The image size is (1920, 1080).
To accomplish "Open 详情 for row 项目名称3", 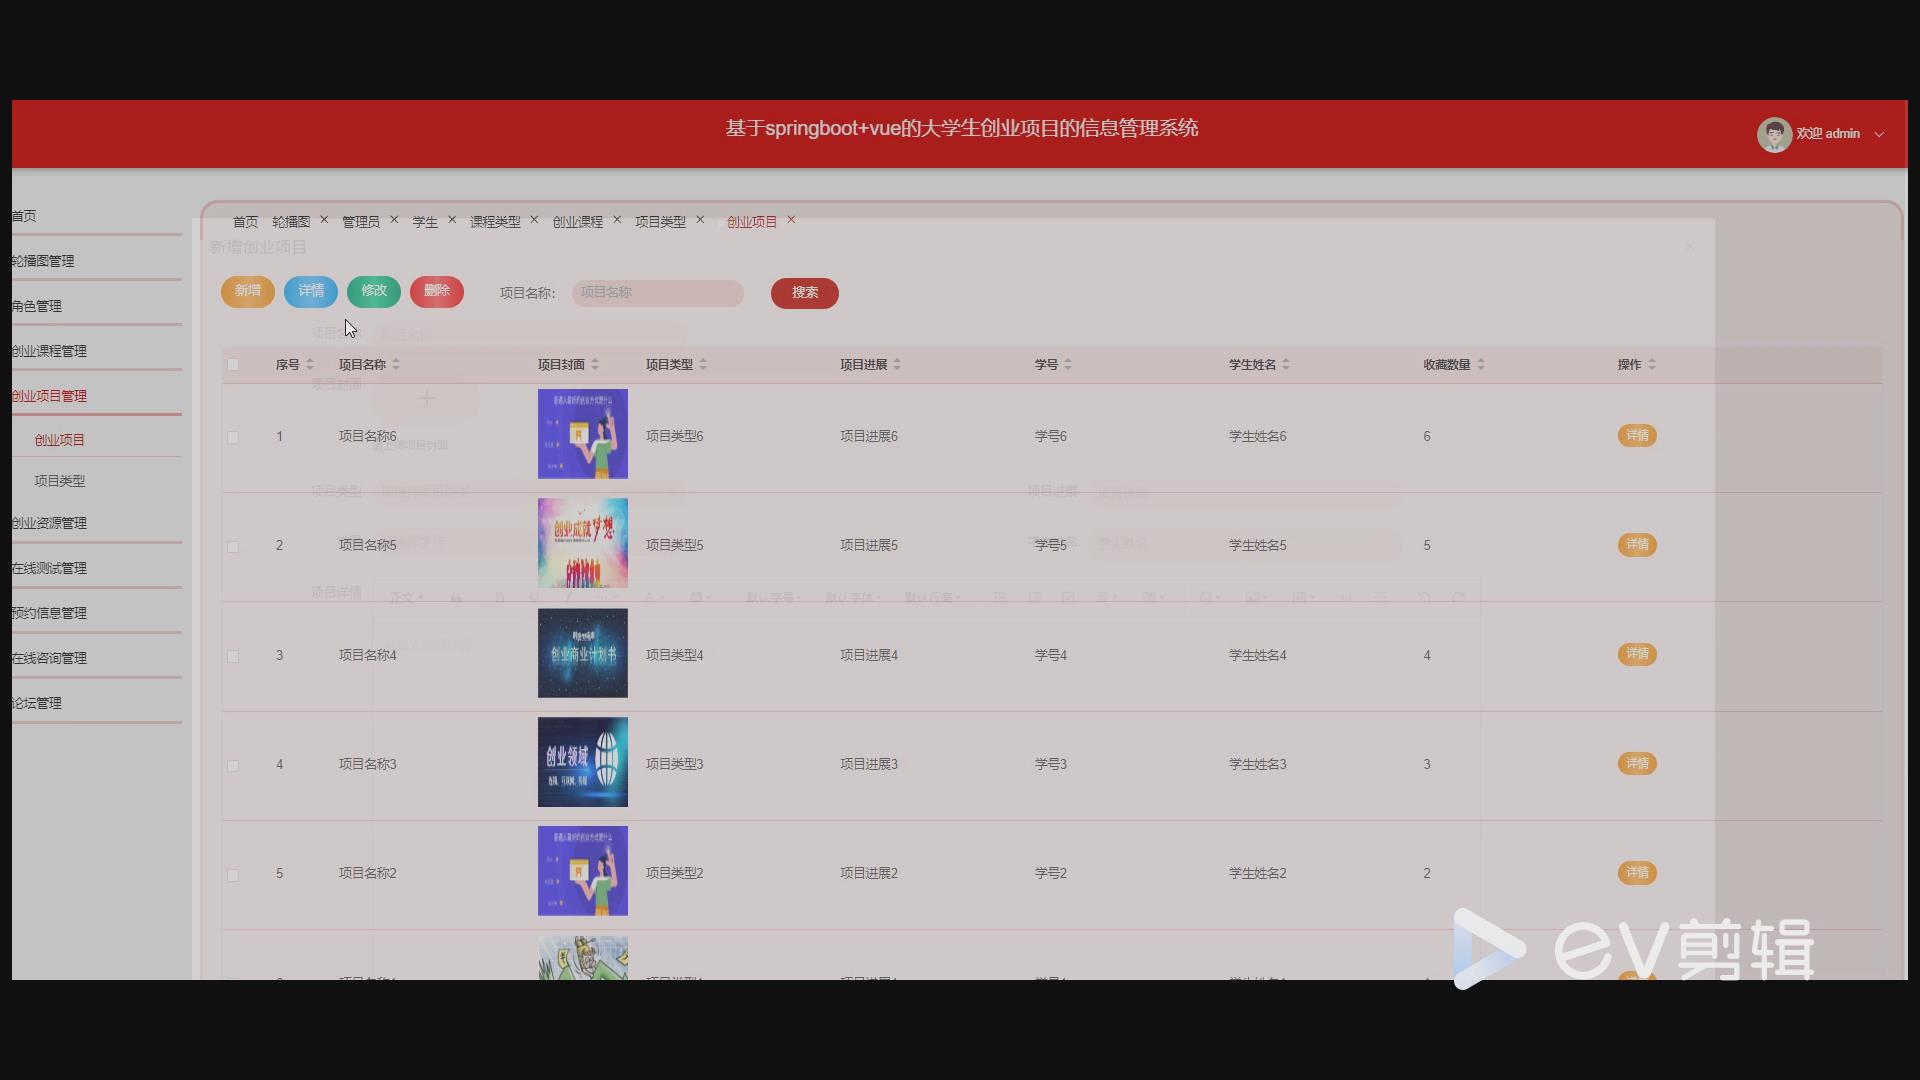I will click(x=1637, y=764).
